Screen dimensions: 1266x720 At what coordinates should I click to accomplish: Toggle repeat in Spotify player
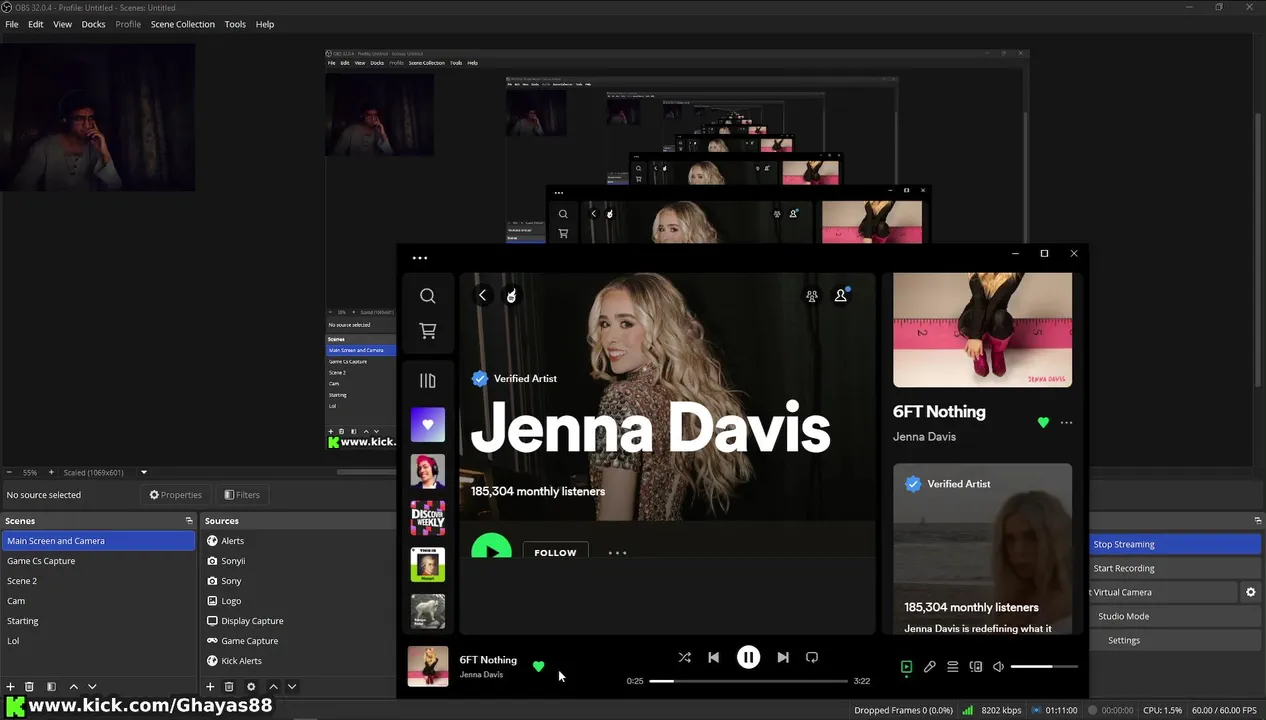[812, 657]
